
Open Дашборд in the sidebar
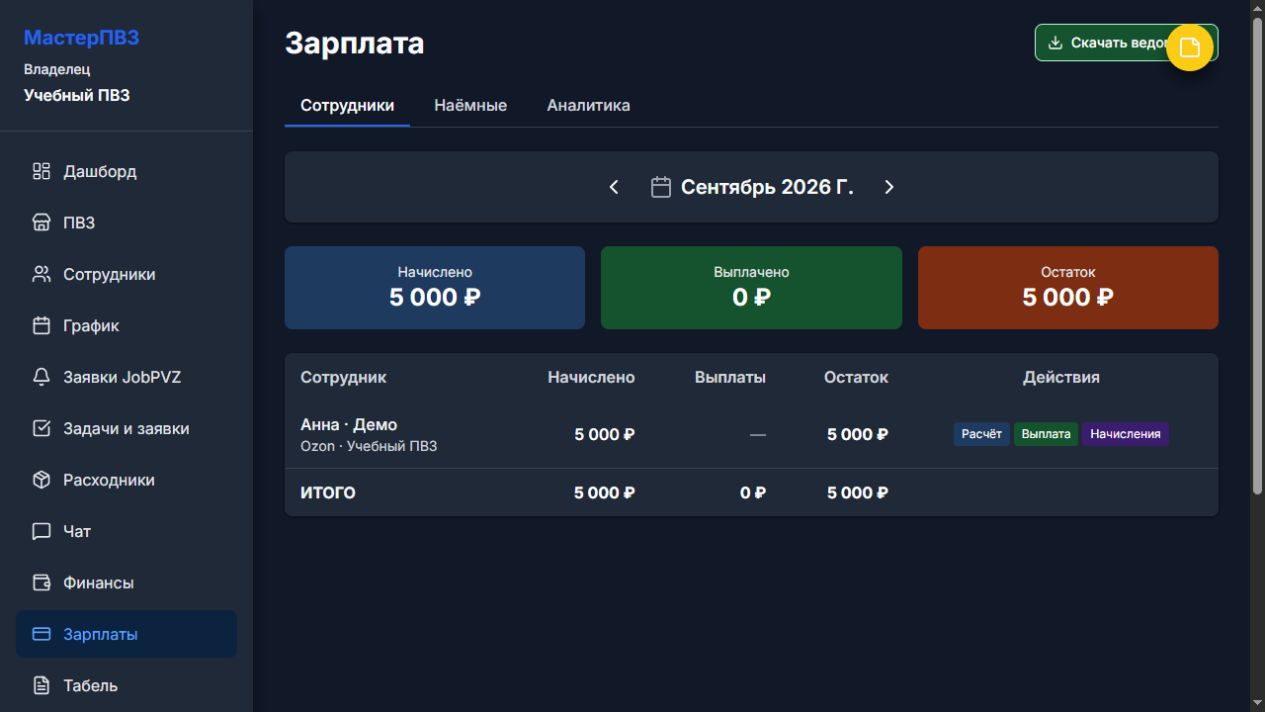[126, 172]
